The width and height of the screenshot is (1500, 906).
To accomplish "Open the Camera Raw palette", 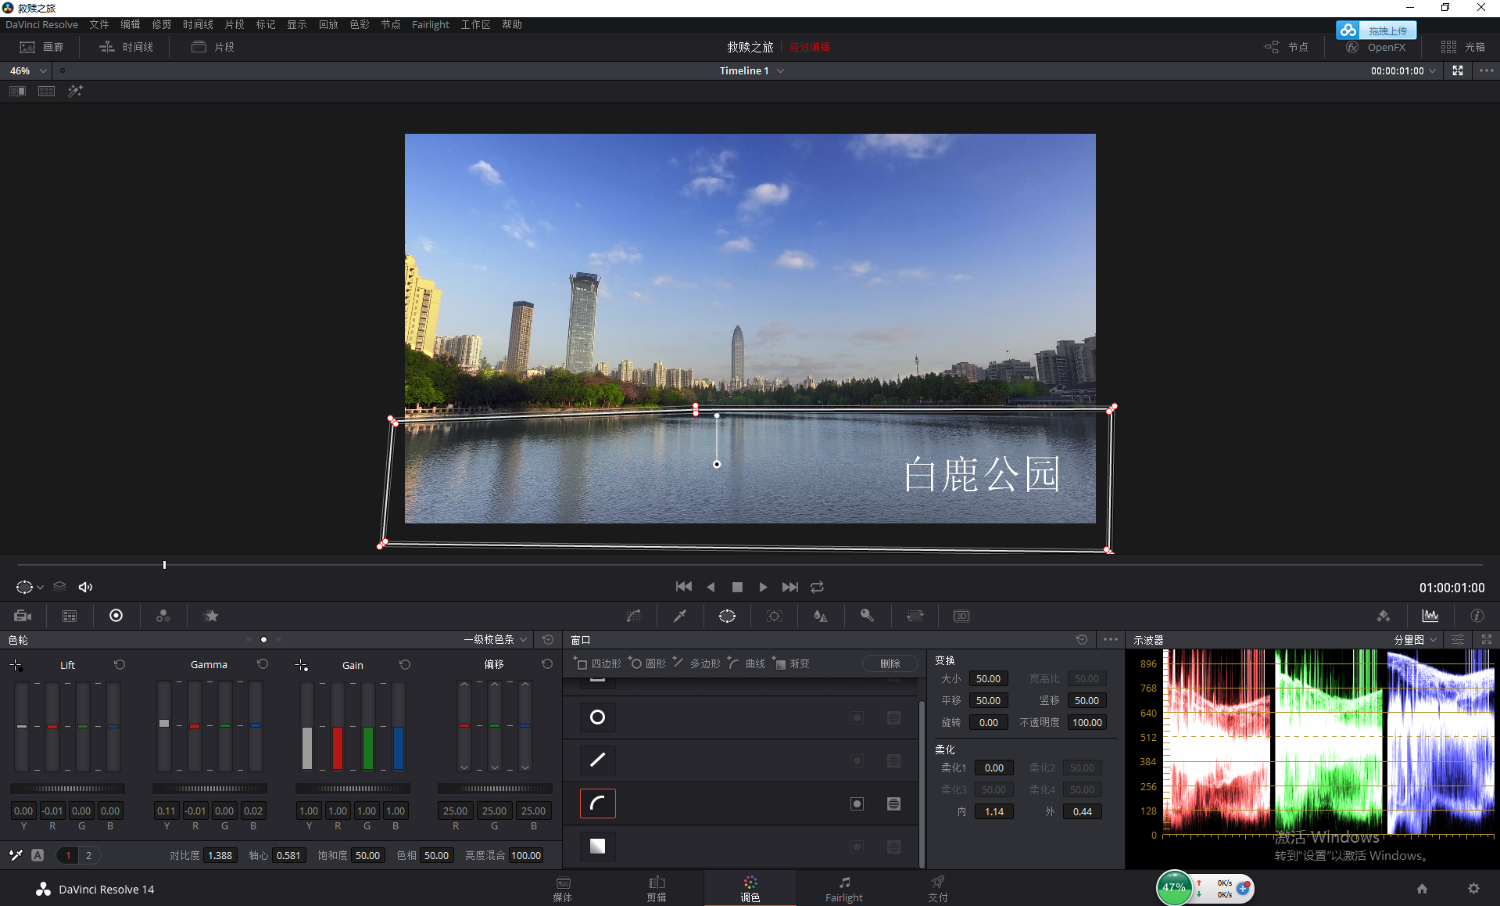I will [x=23, y=616].
